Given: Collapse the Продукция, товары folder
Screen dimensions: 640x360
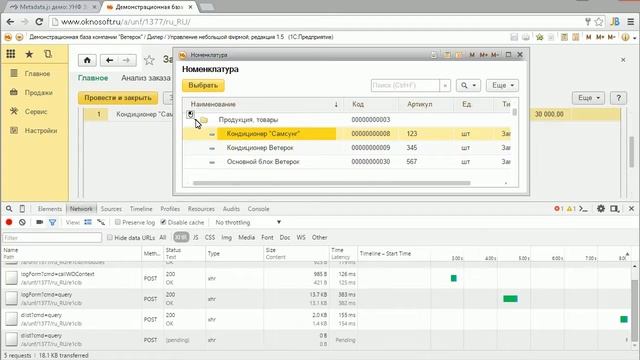Looking at the screenshot, I should [x=190, y=114].
